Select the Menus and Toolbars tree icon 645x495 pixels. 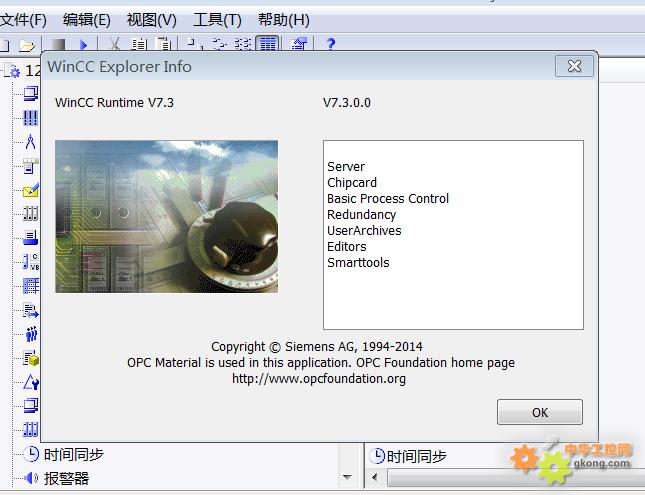click(31, 166)
